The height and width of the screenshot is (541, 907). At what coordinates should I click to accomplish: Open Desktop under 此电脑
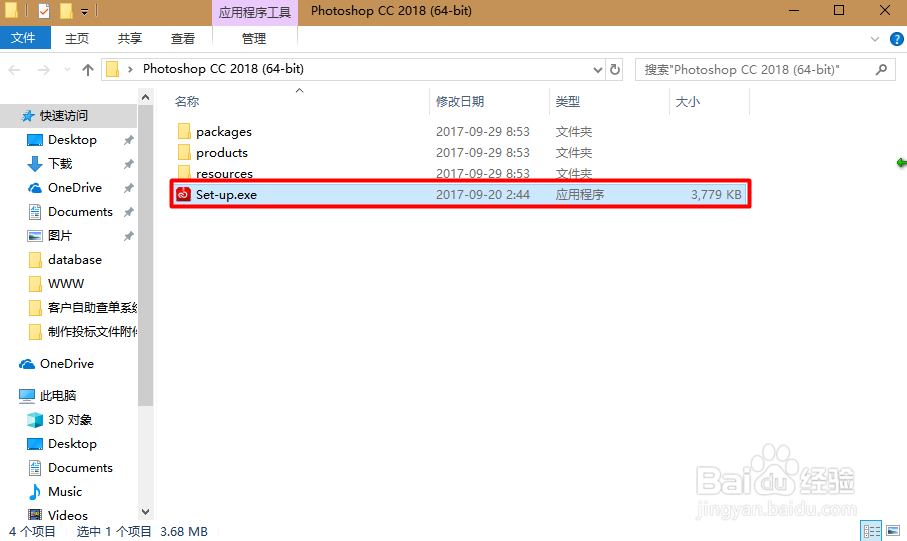72,444
